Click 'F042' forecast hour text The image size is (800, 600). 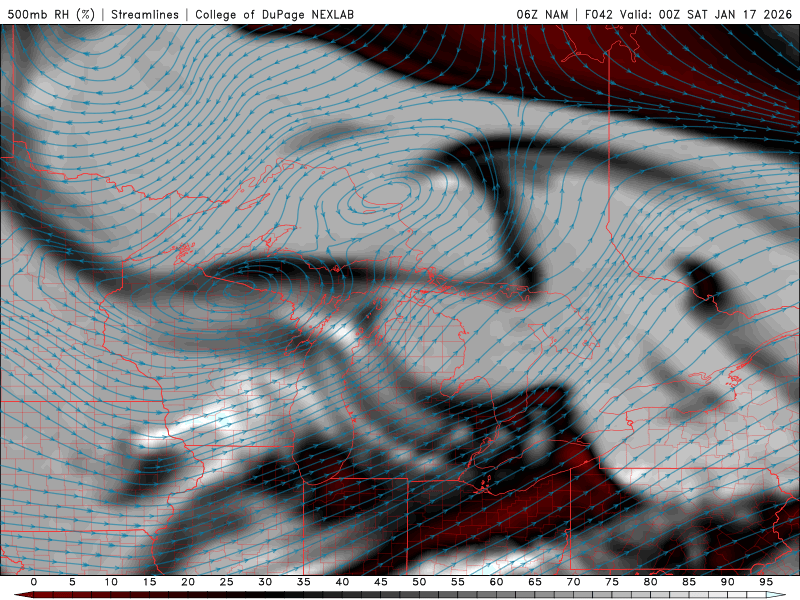[599, 15]
